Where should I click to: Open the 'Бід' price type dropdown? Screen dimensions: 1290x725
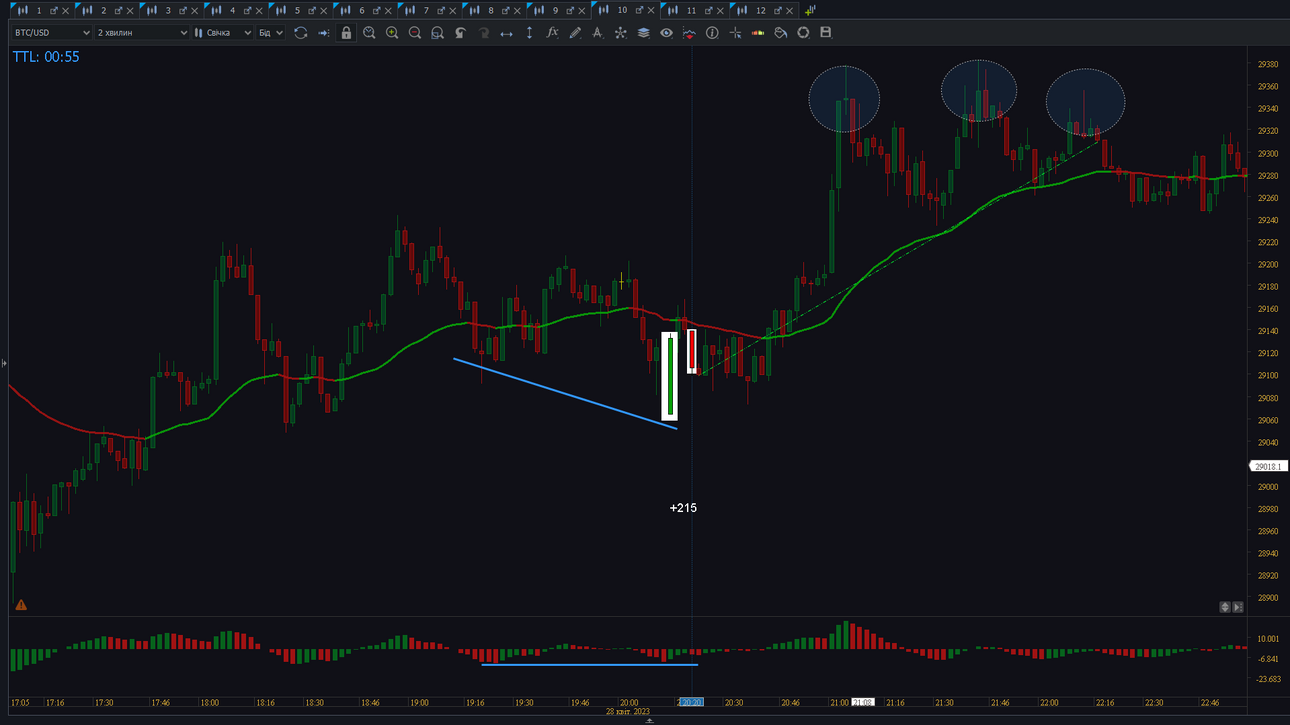tap(271, 33)
